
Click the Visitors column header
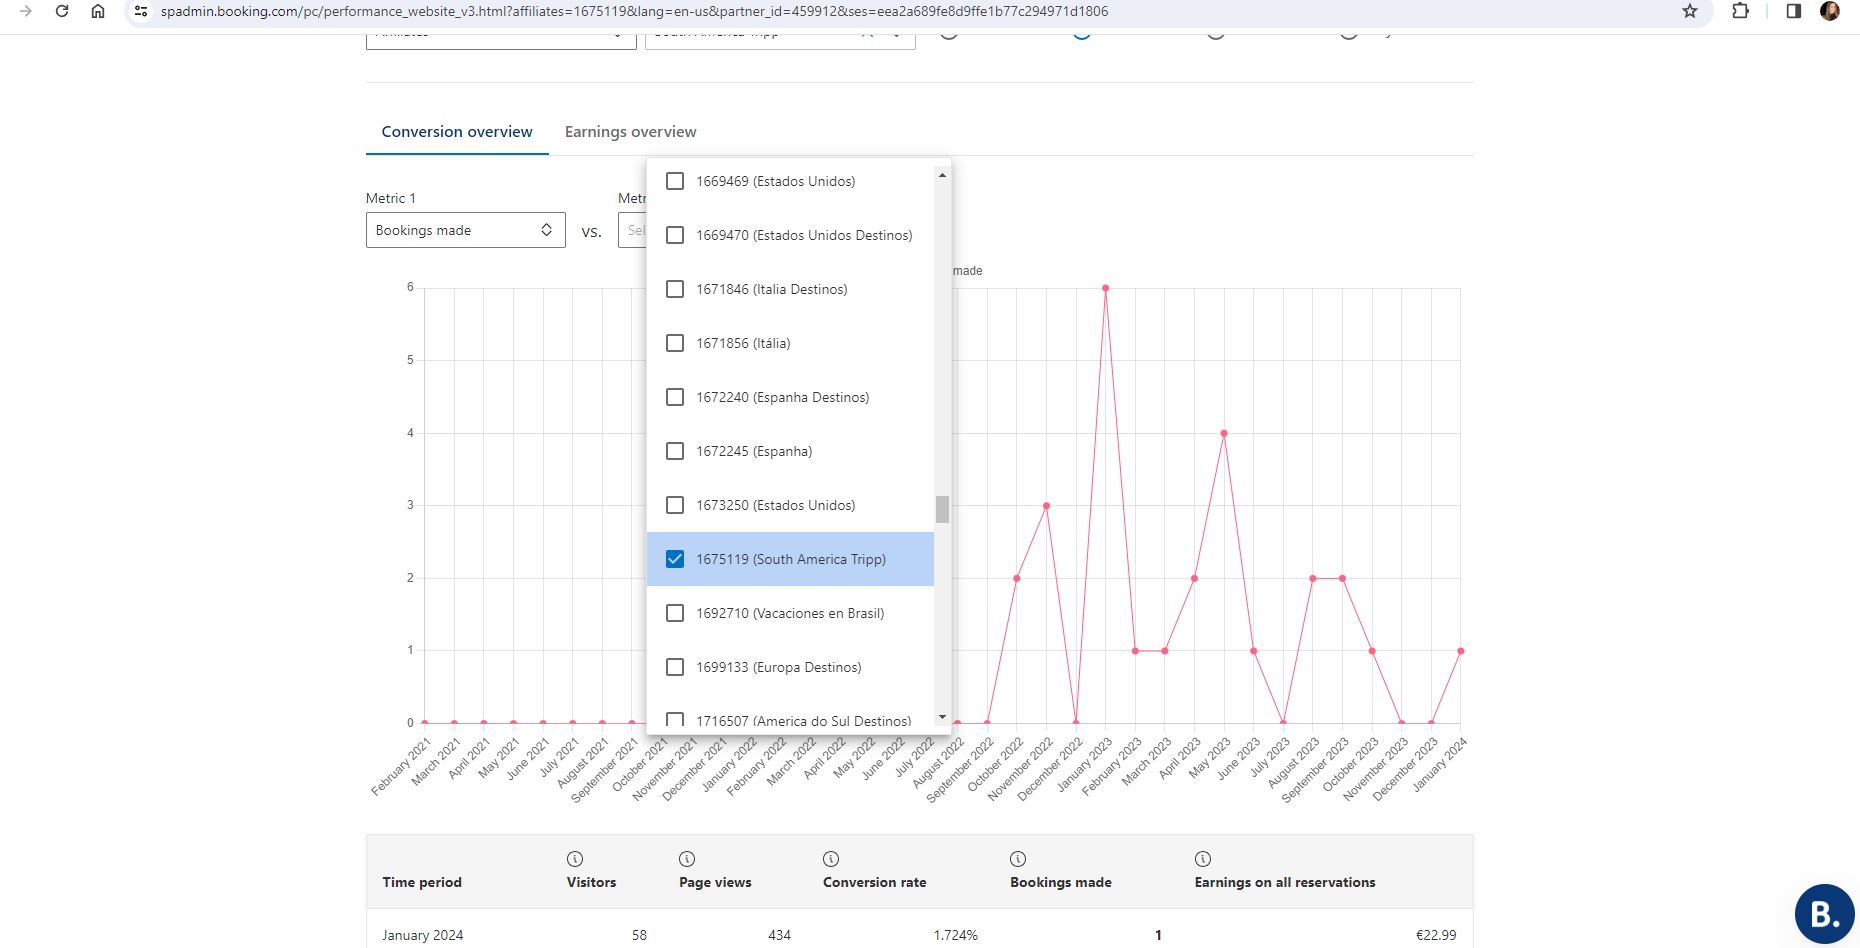pyautogui.click(x=591, y=882)
